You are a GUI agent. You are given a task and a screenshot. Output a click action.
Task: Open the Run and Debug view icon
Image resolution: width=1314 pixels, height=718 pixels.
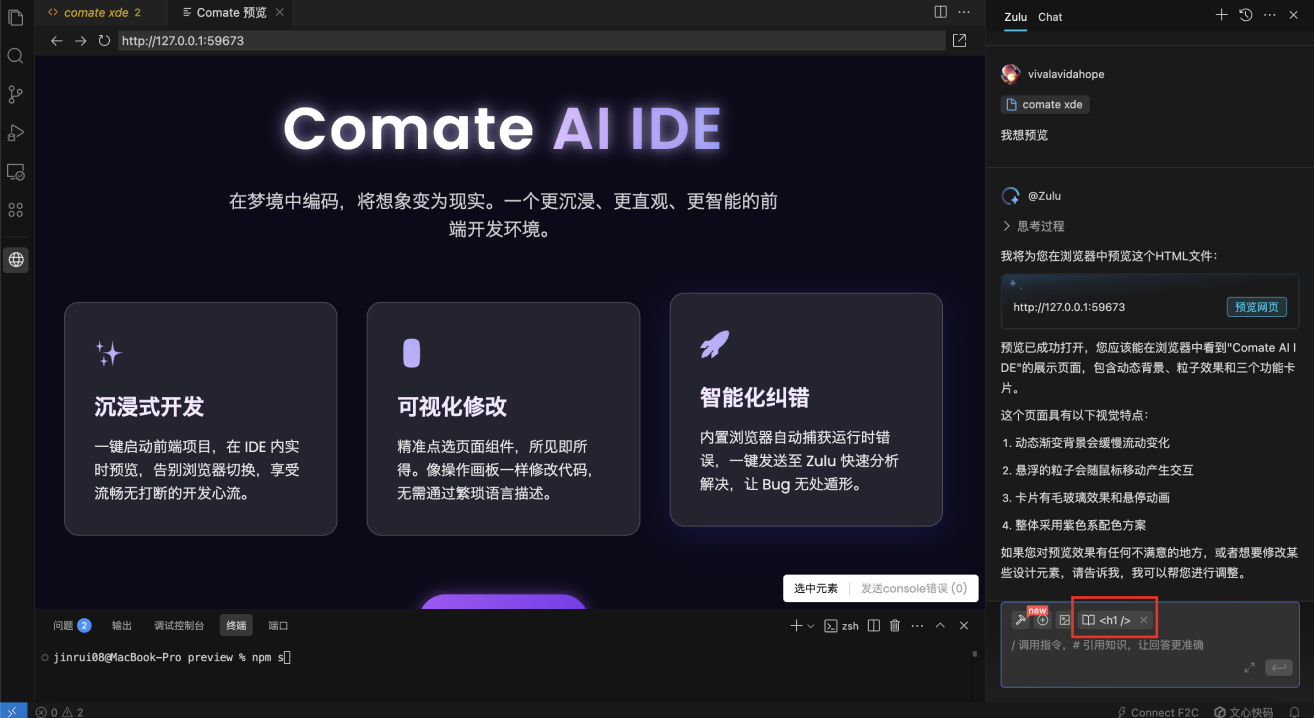15,133
